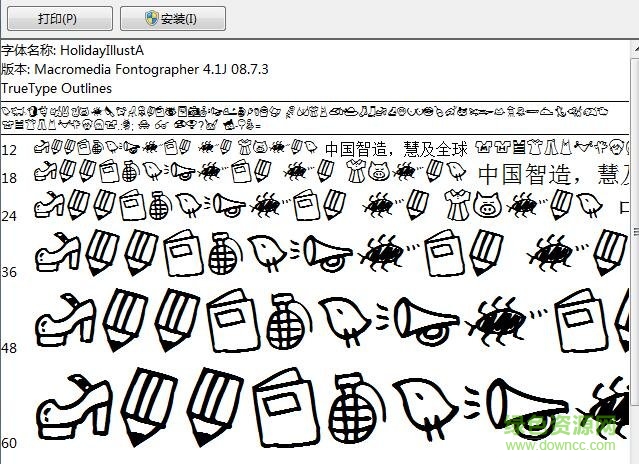Click the bird glyph in the 60 row
This screenshot has width=639, height=464.
427,409
